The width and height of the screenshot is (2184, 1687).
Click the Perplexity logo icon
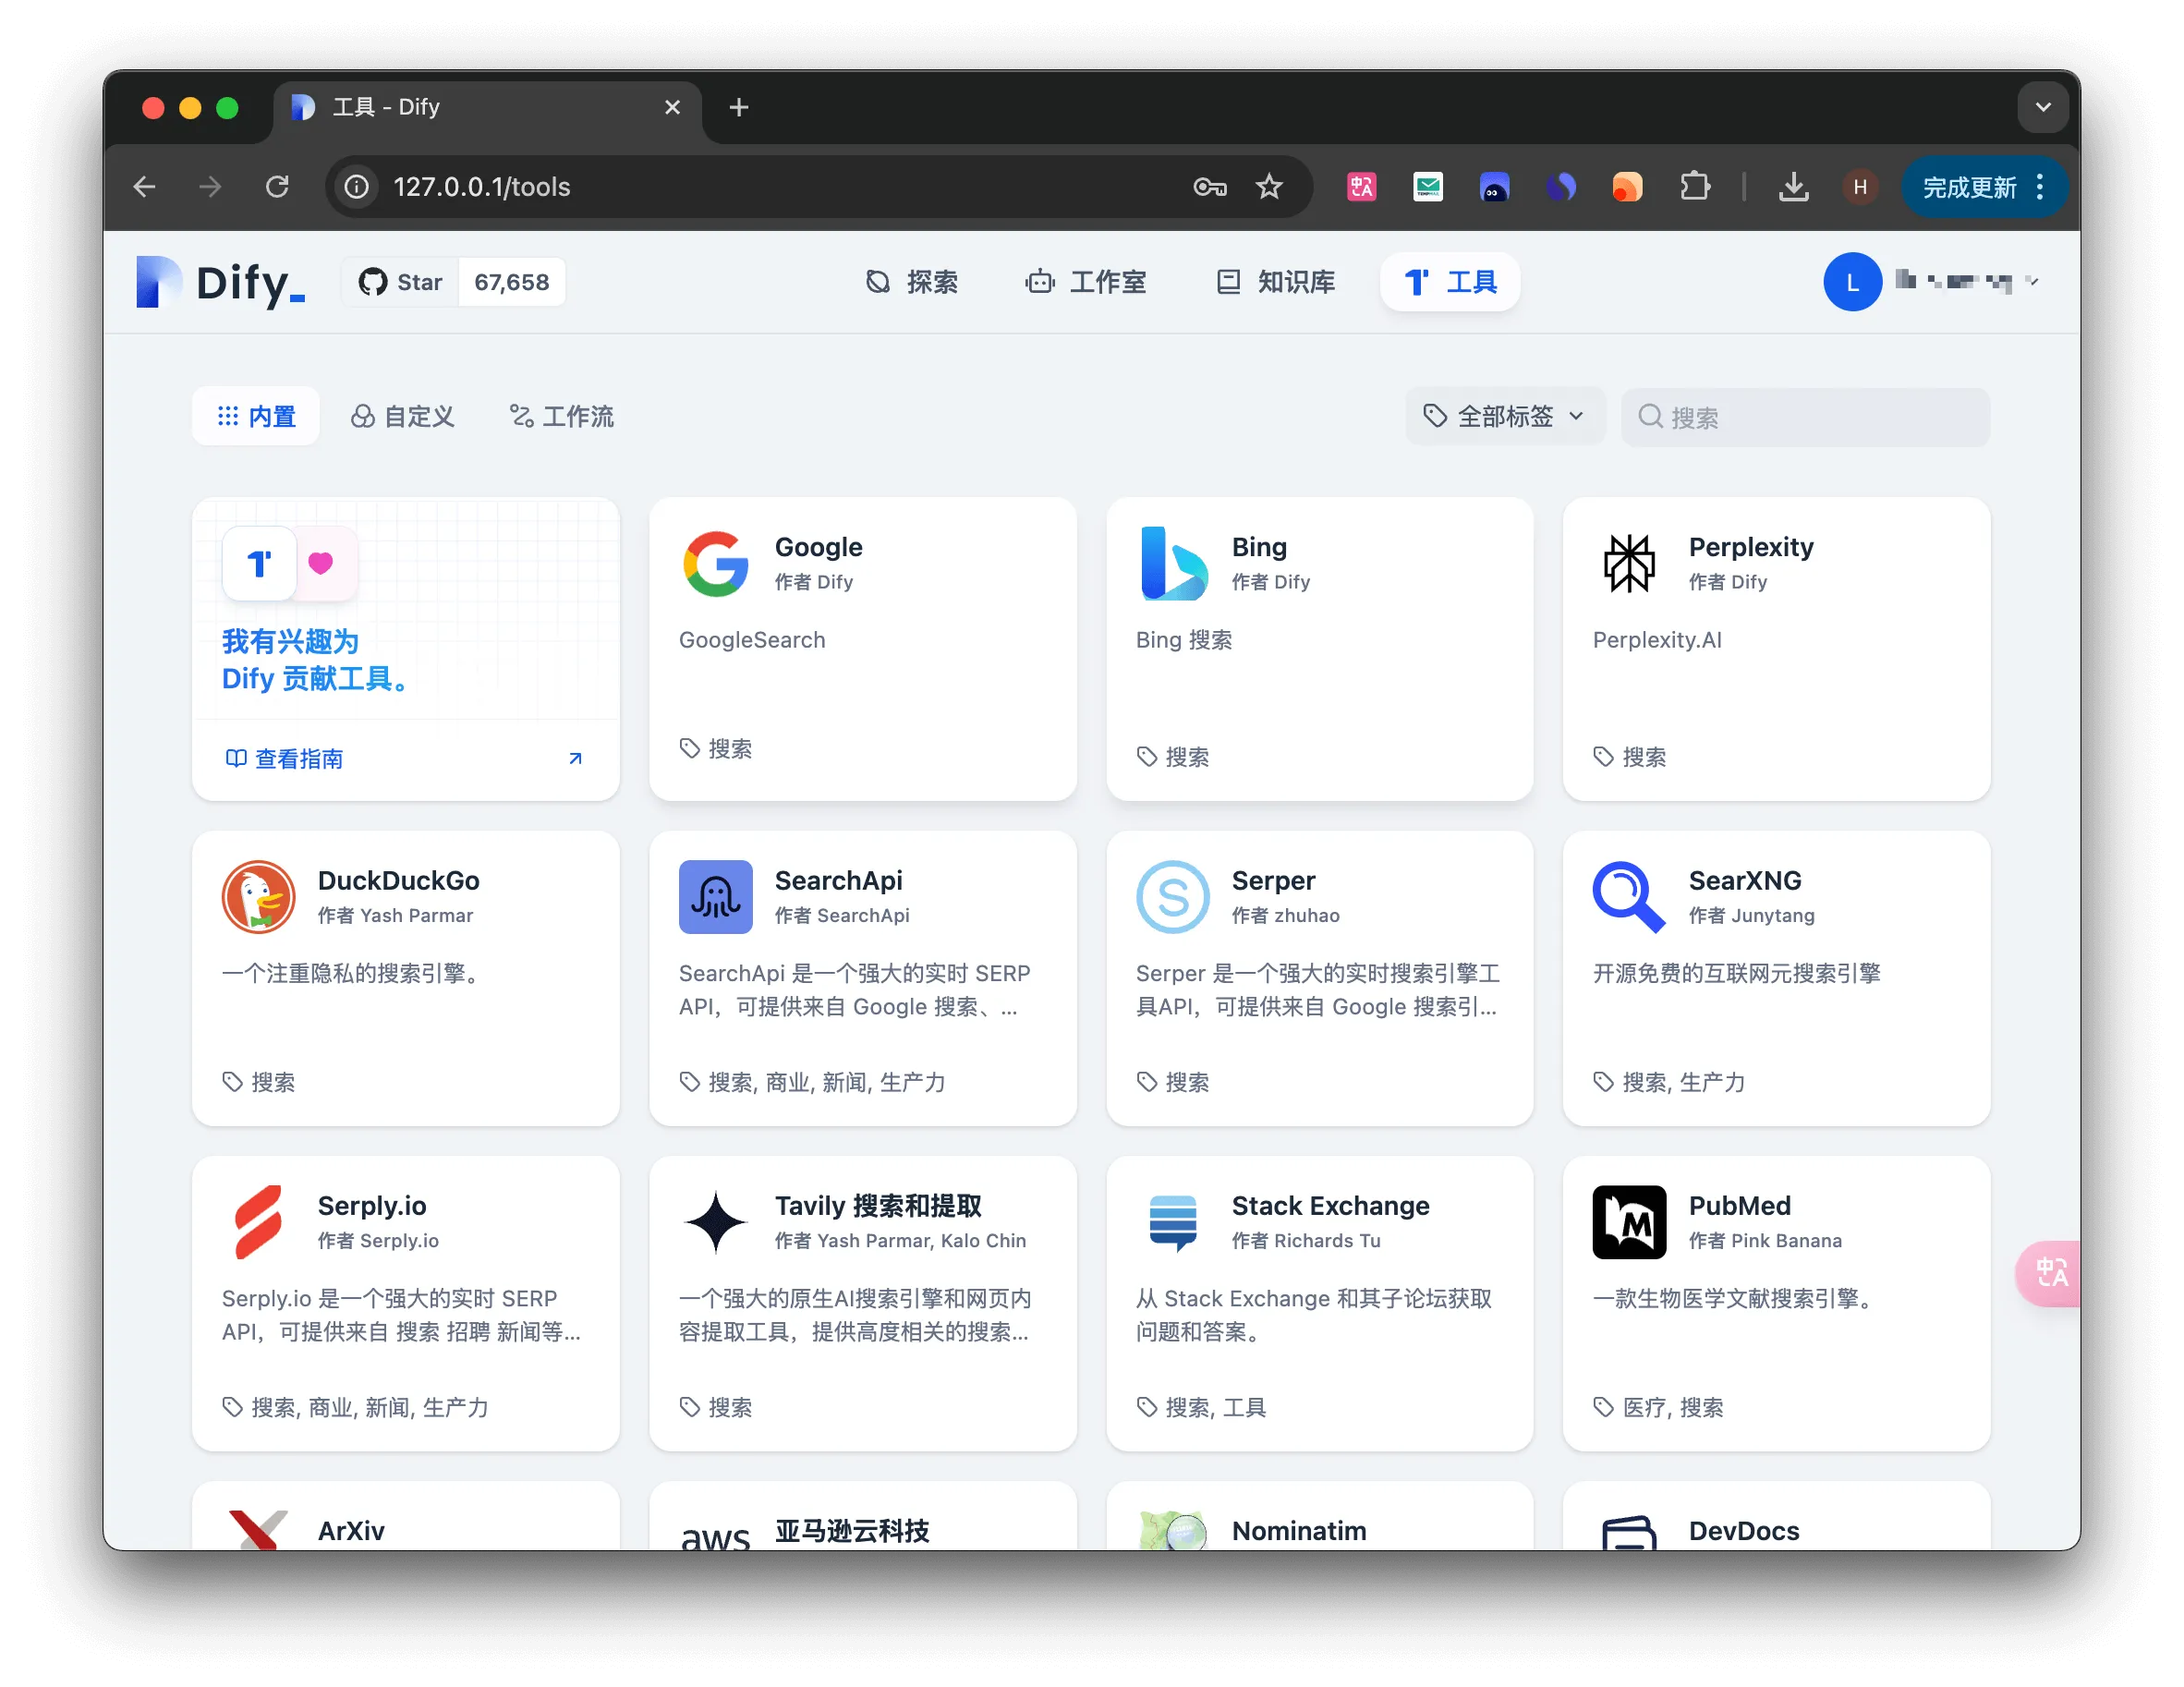tap(1629, 563)
